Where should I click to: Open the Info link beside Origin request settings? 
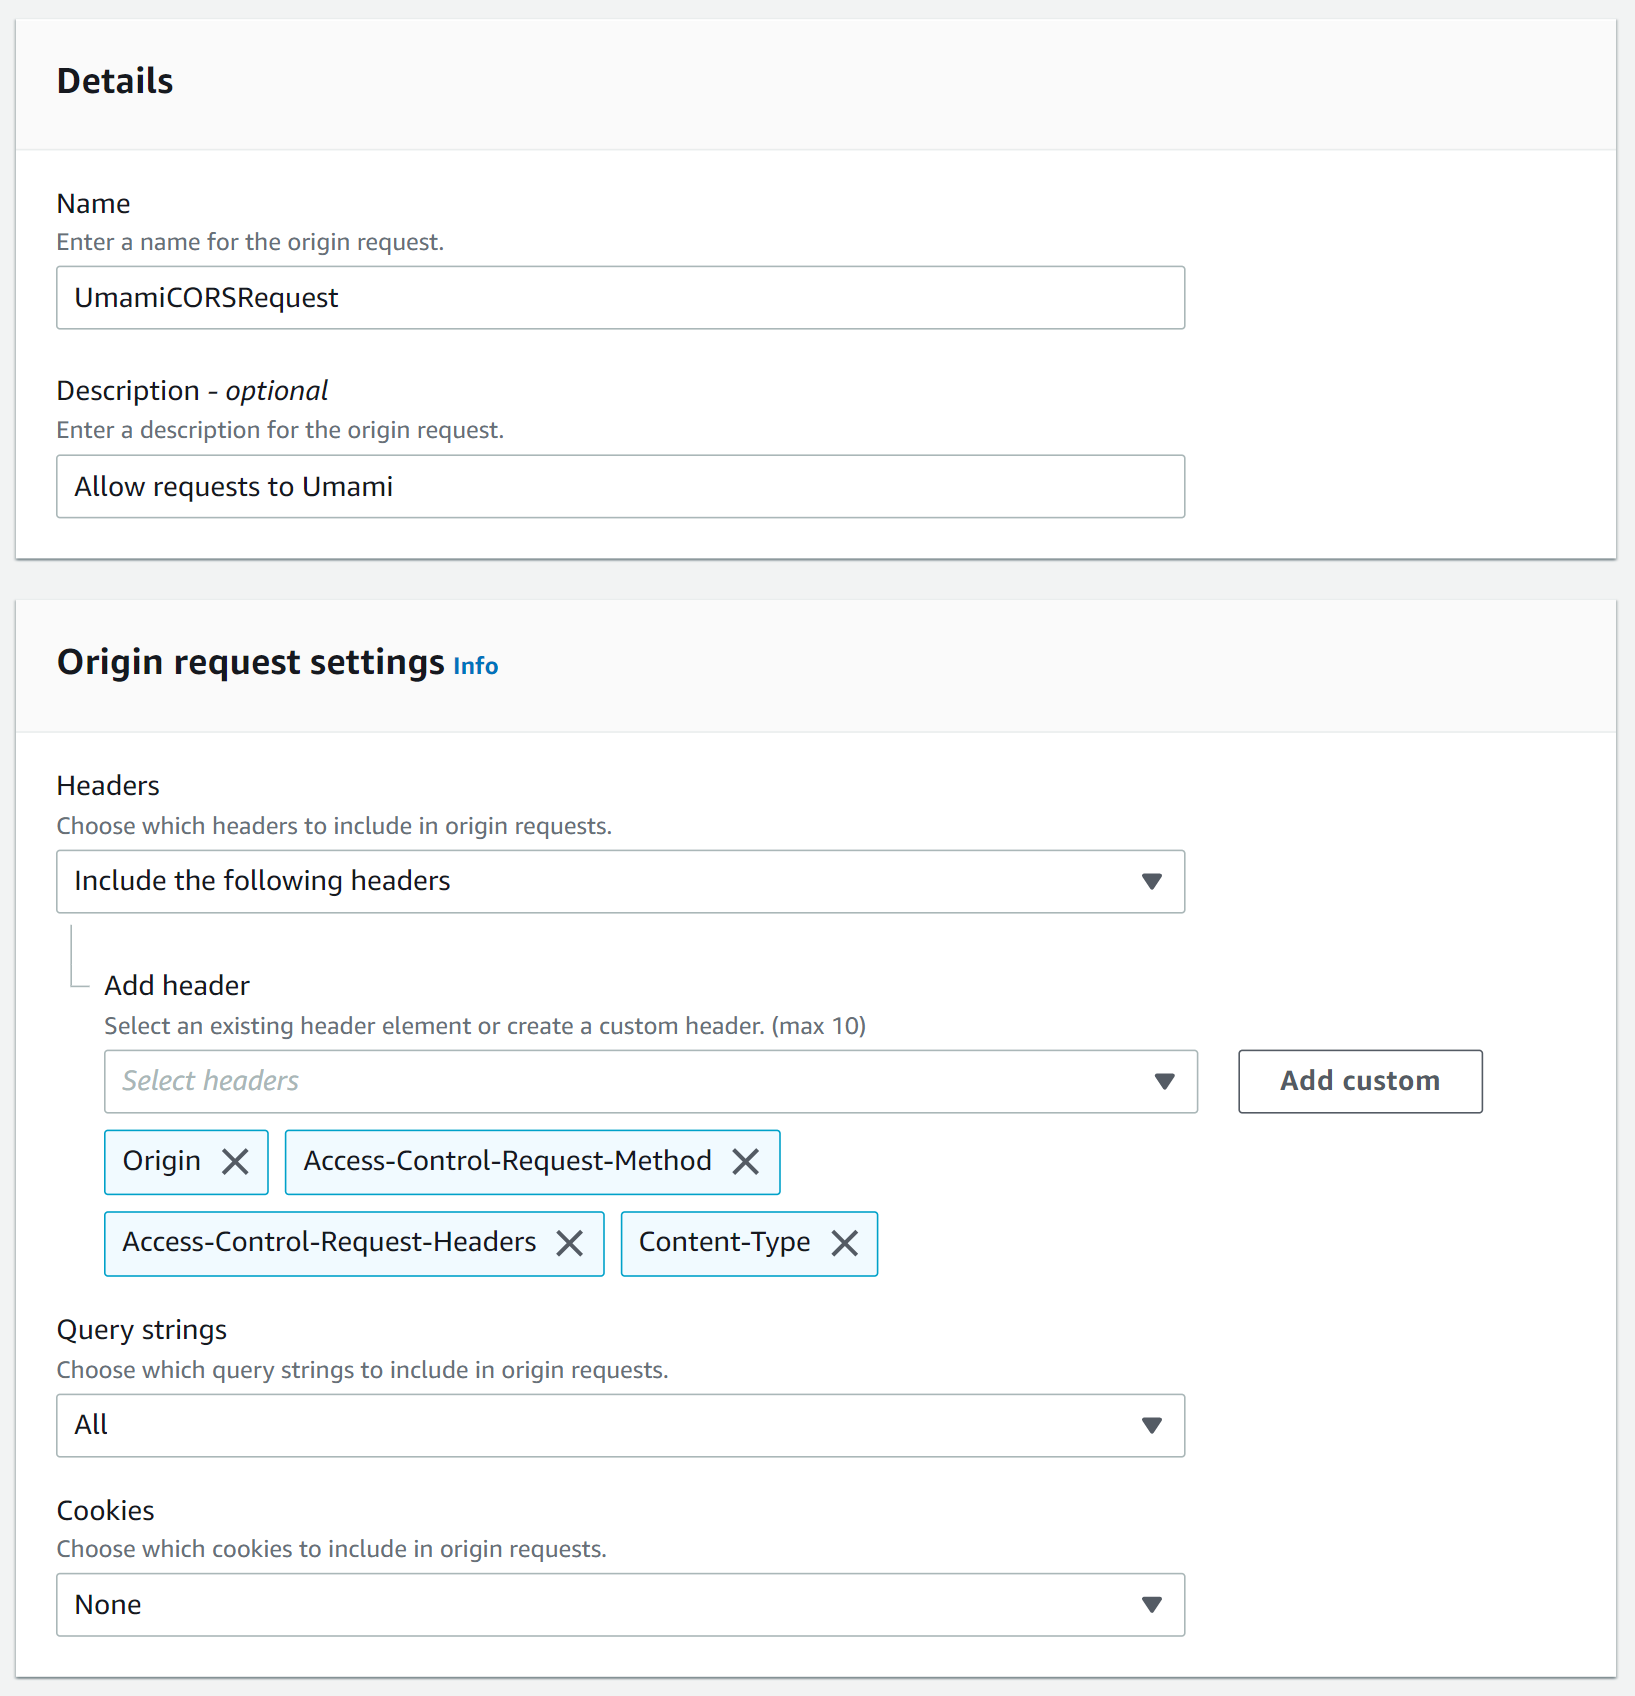(x=475, y=666)
